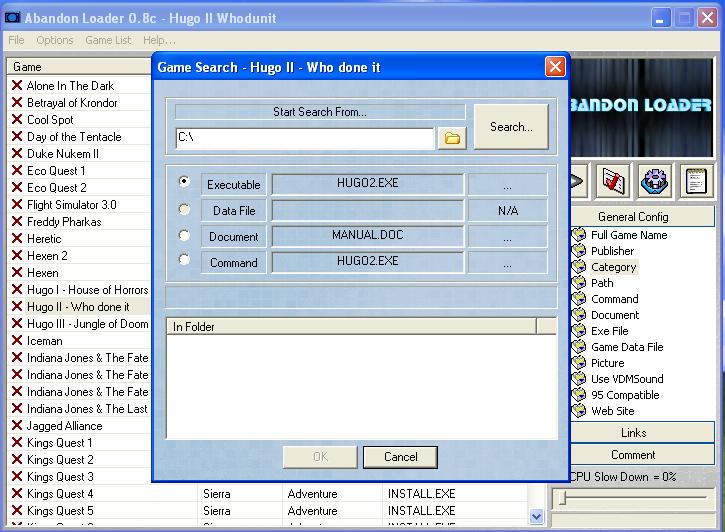
Task: Click the In Folder column header
Action: pyautogui.click(x=351, y=326)
